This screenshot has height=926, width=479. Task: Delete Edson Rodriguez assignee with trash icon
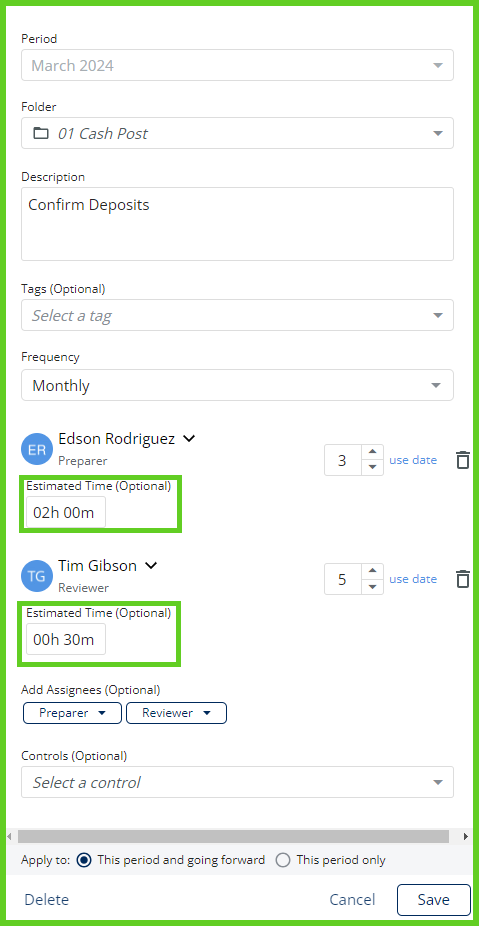(464, 459)
